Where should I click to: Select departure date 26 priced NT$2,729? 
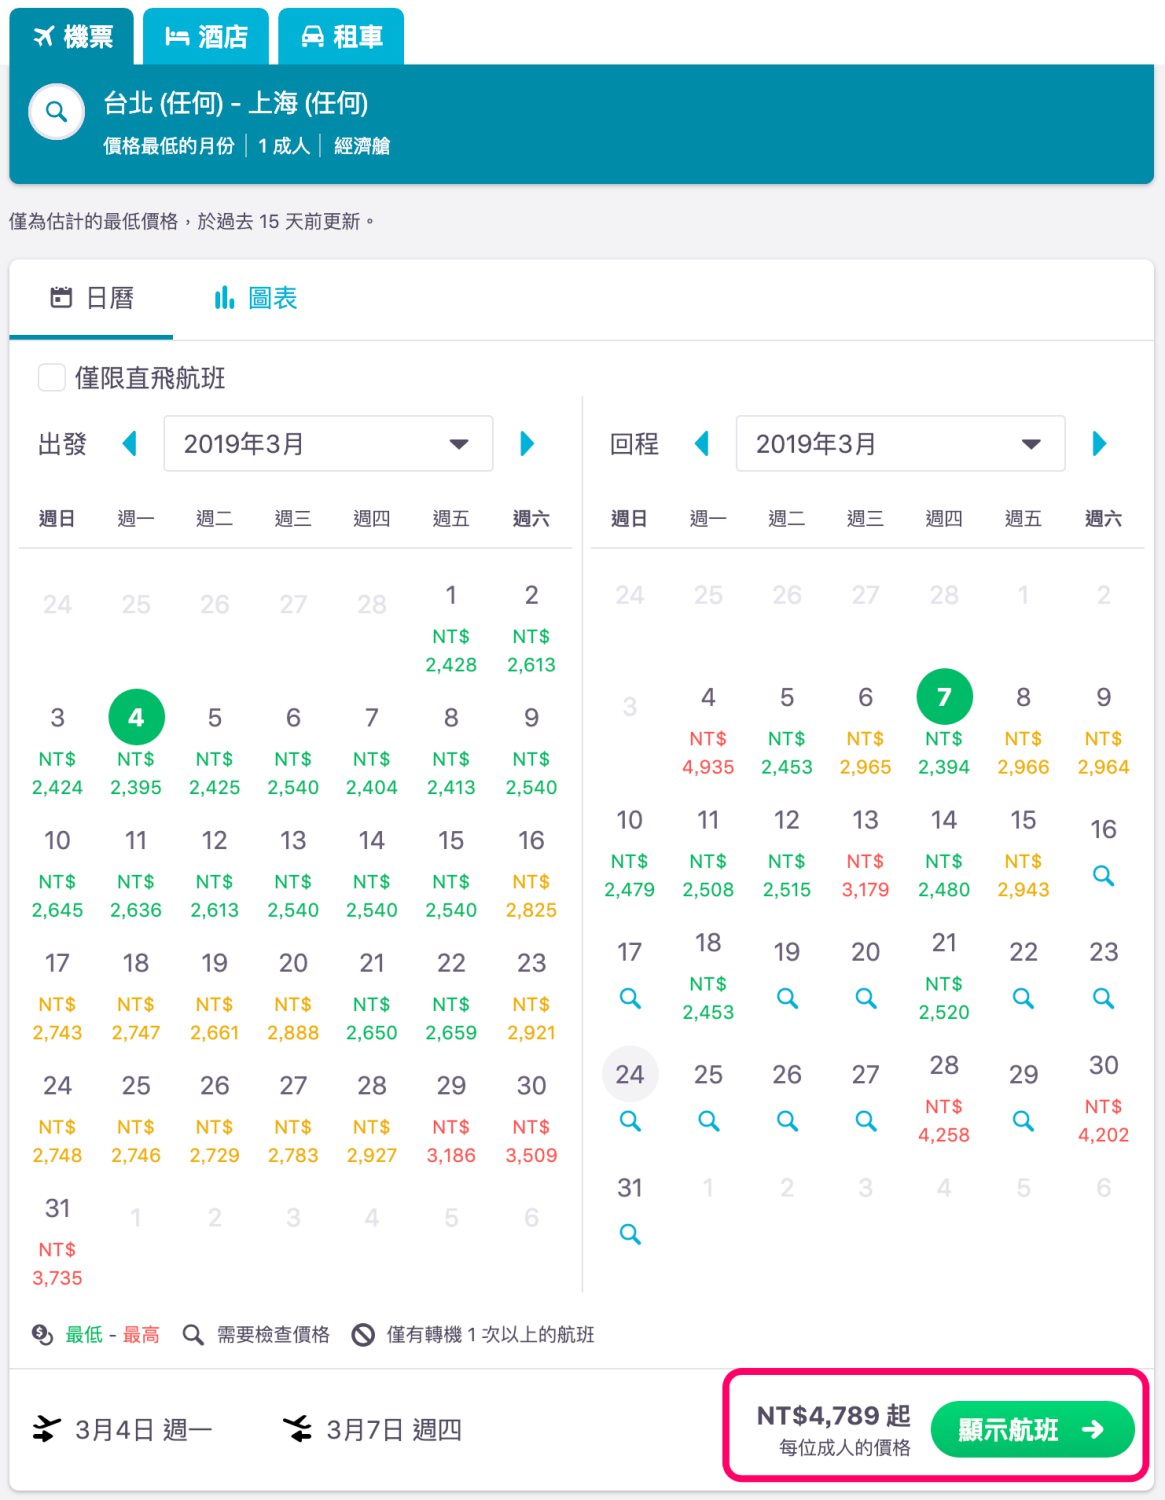214,1119
